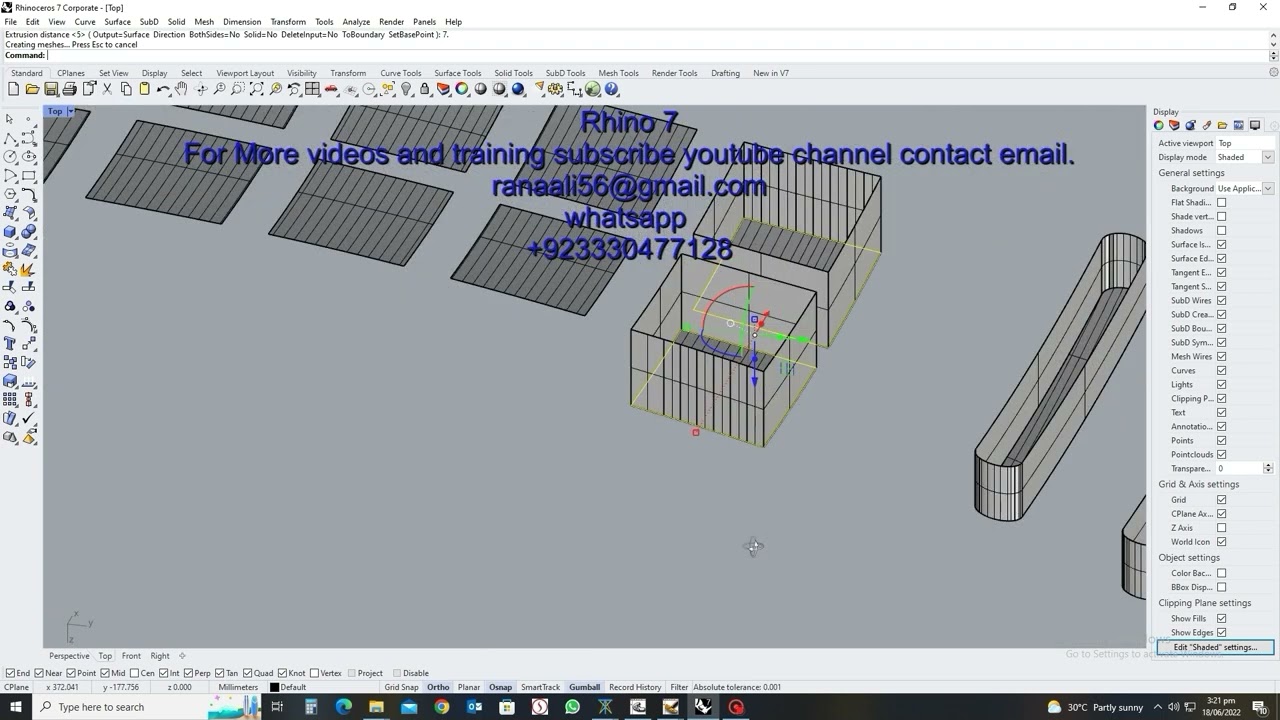Click the monitor Display panel icon
This screenshot has height=720, width=1280.
(1254, 125)
